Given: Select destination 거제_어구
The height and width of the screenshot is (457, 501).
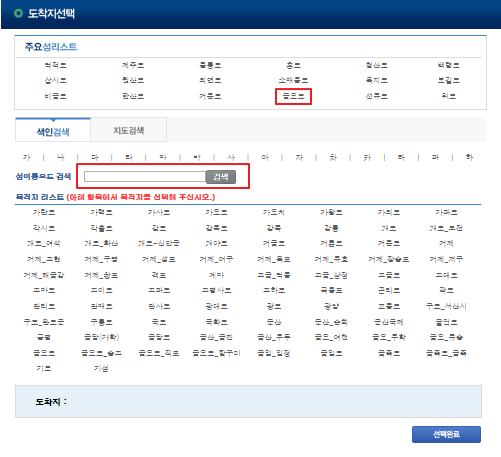Looking at the screenshot, I should 216,259.
